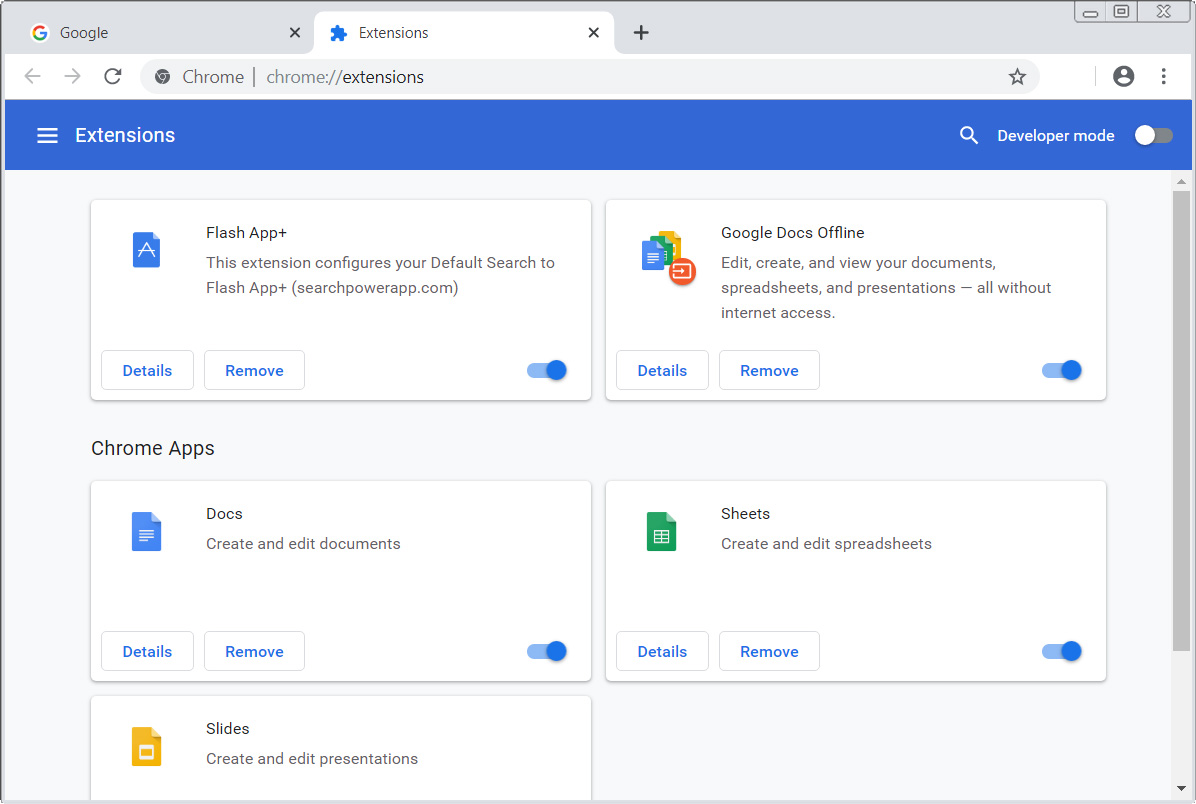This screenshot has height=804, width=1196.
Task: Reload the page
Action: [x=113, y=77]
